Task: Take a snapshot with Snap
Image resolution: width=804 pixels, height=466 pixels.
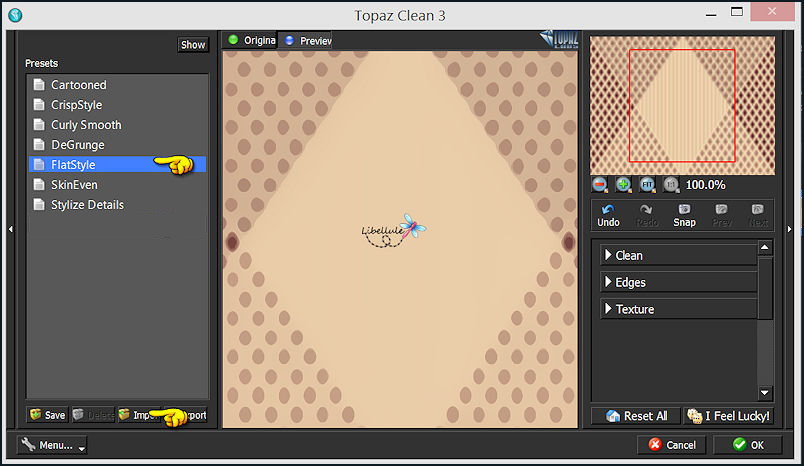Action: [x=684, y=216]
